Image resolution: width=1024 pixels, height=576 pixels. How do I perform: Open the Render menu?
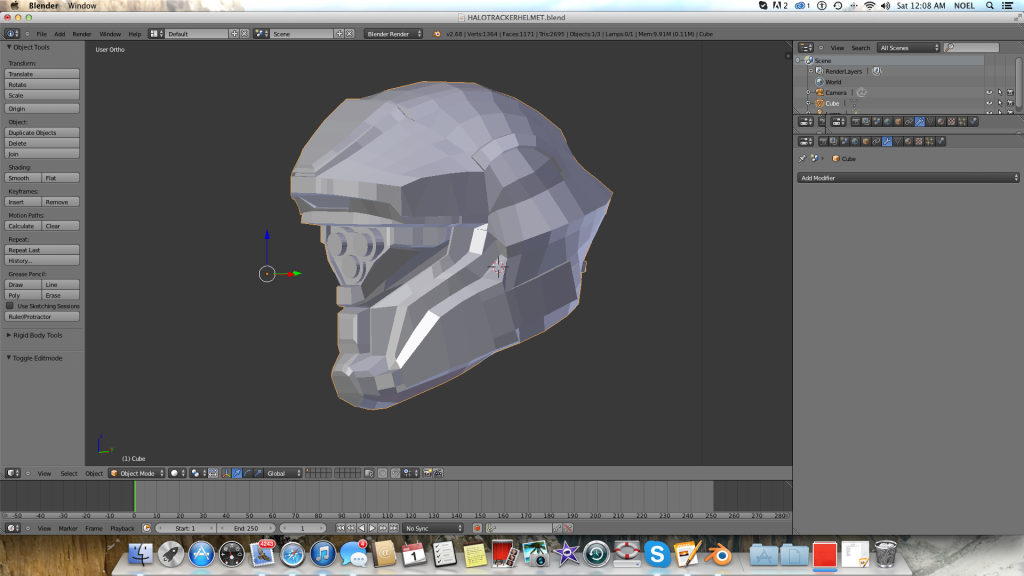pos(82,34)
